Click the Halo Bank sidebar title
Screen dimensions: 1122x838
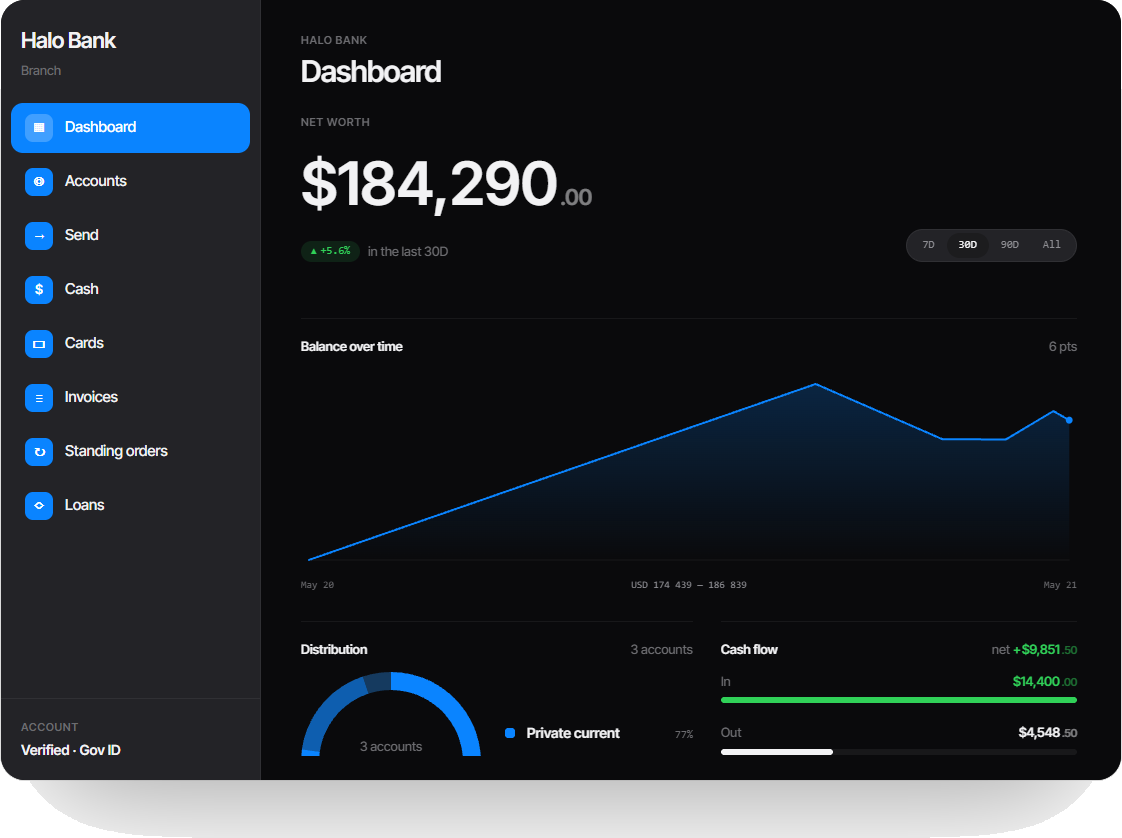68,41
